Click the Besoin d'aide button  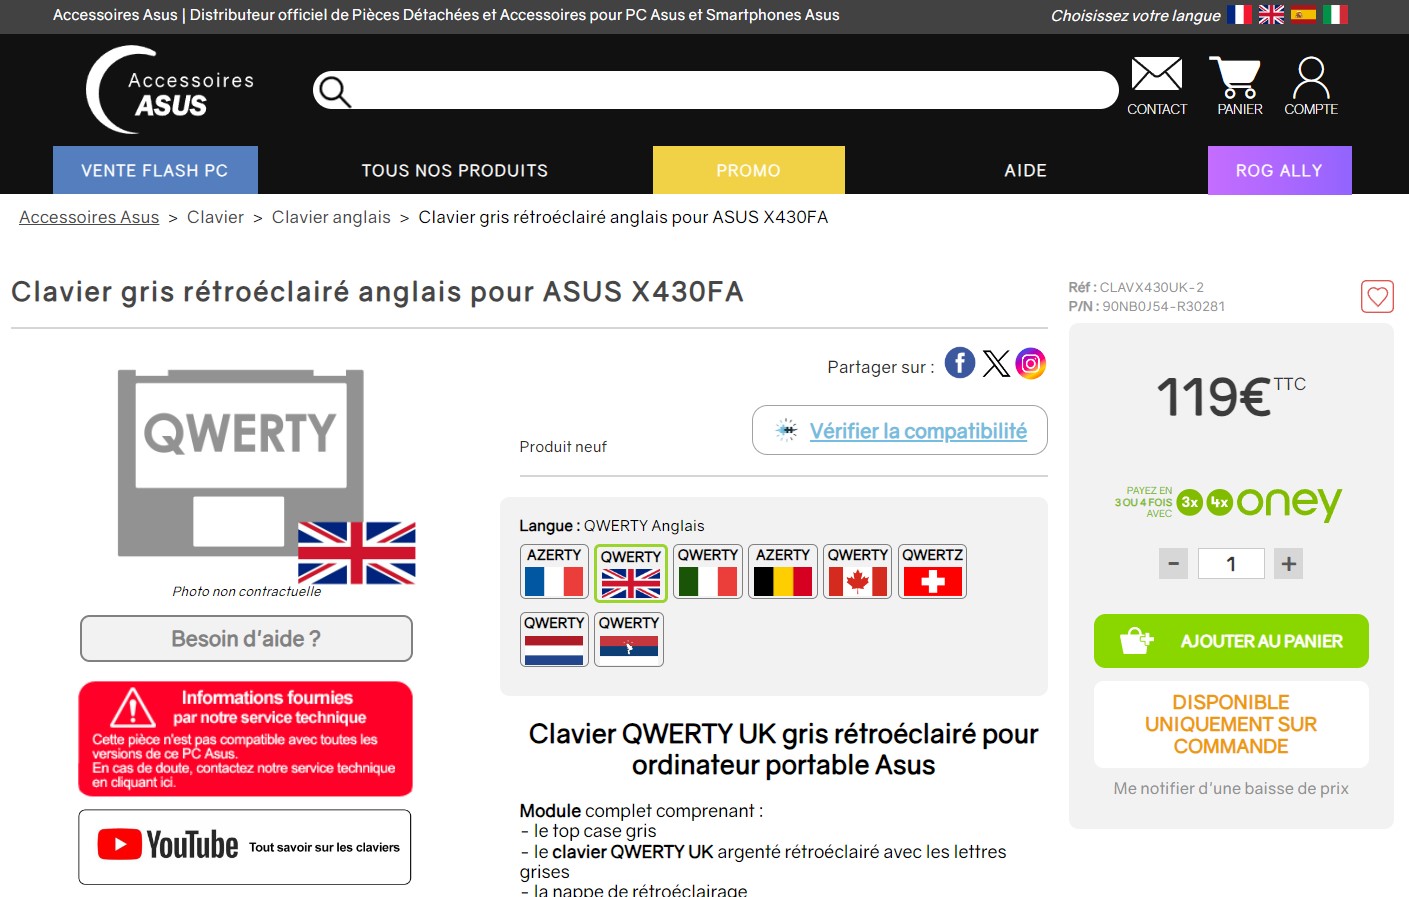coord(246,639)
